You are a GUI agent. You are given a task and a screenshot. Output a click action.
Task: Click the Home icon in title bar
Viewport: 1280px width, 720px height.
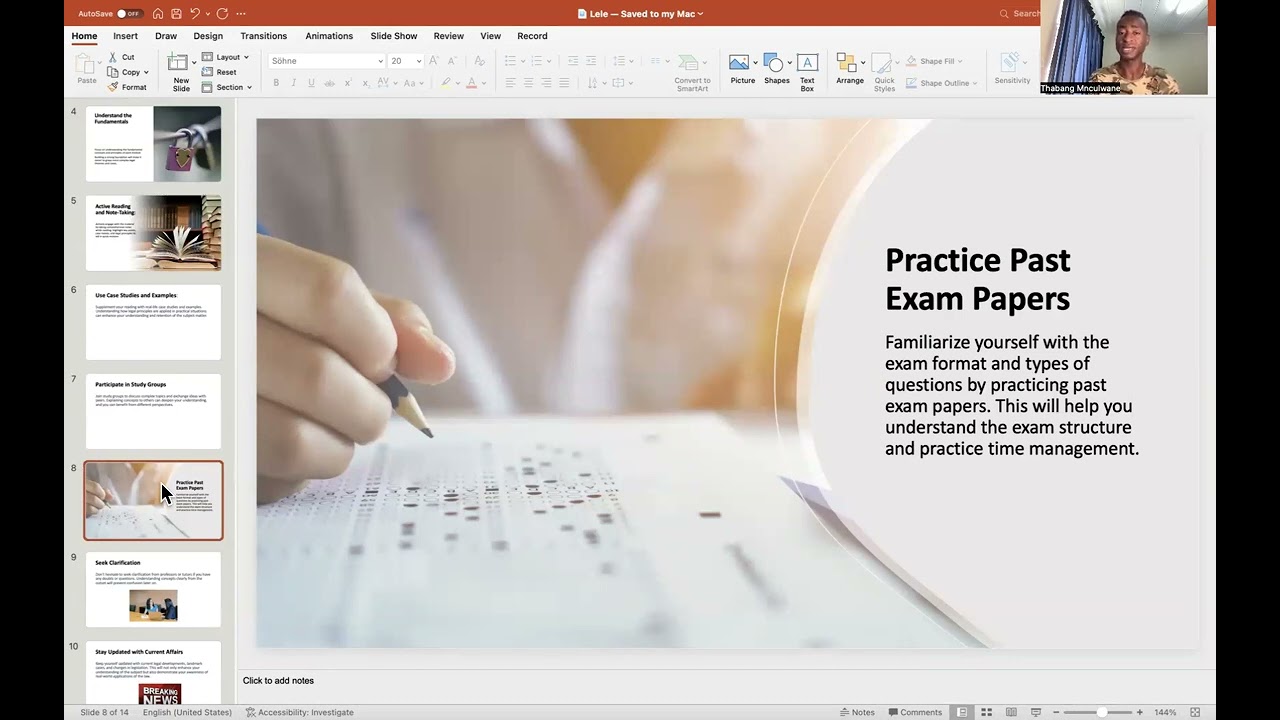click(158, 14)
